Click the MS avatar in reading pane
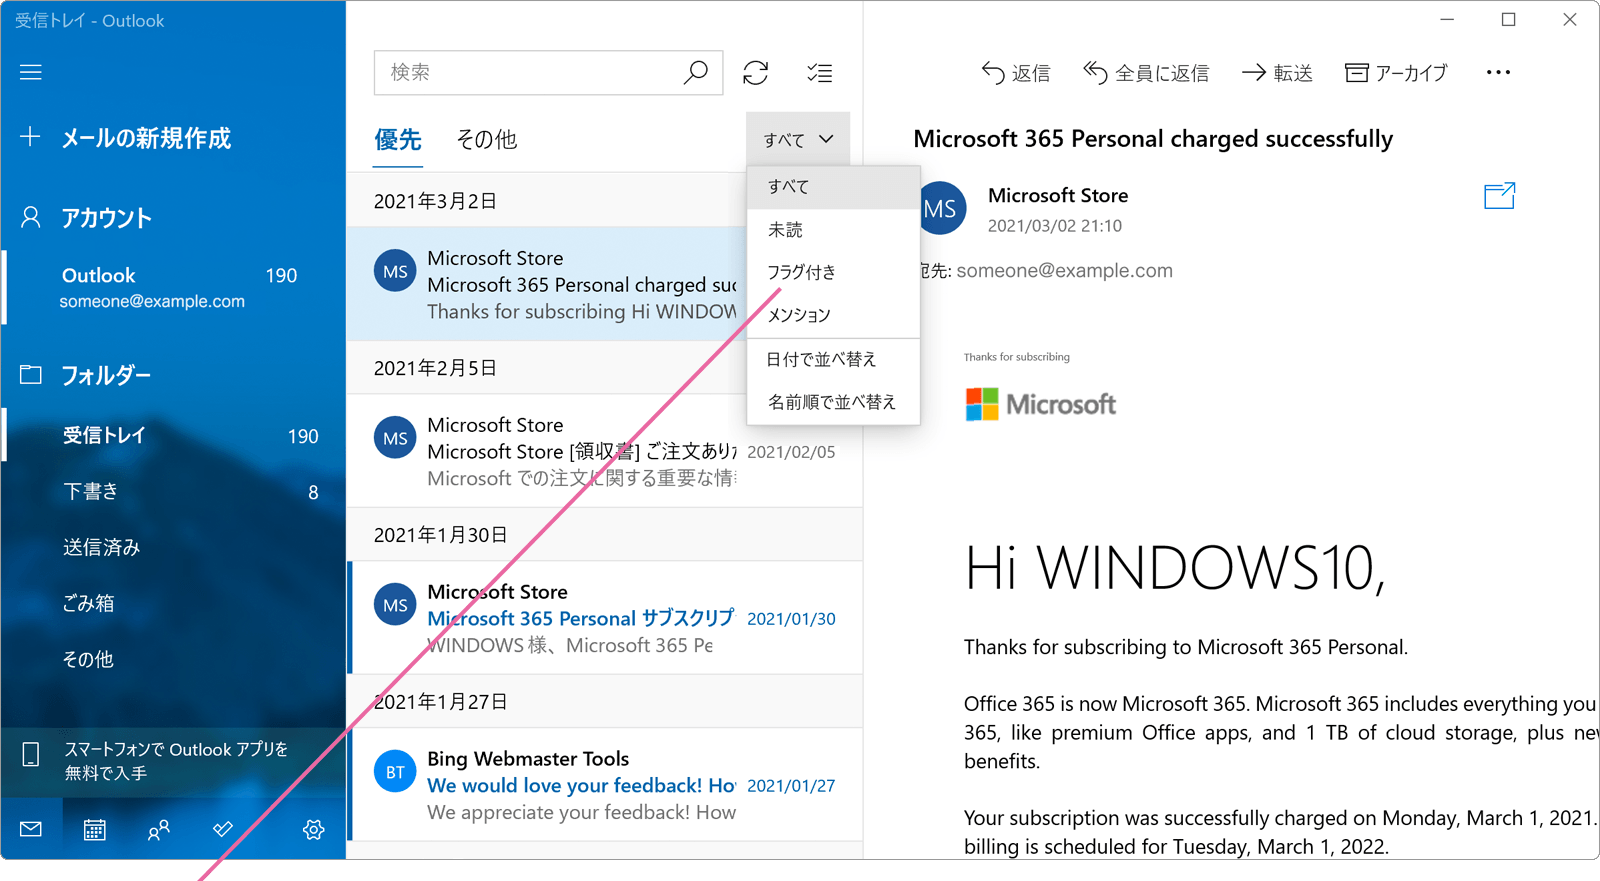The image size is (1600, 881). coord(940,208)
